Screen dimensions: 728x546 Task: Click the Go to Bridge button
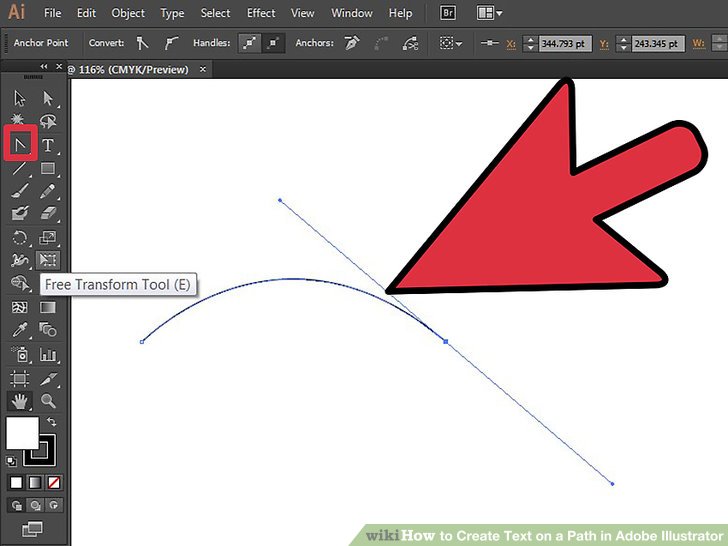click(x=451, y=13)
